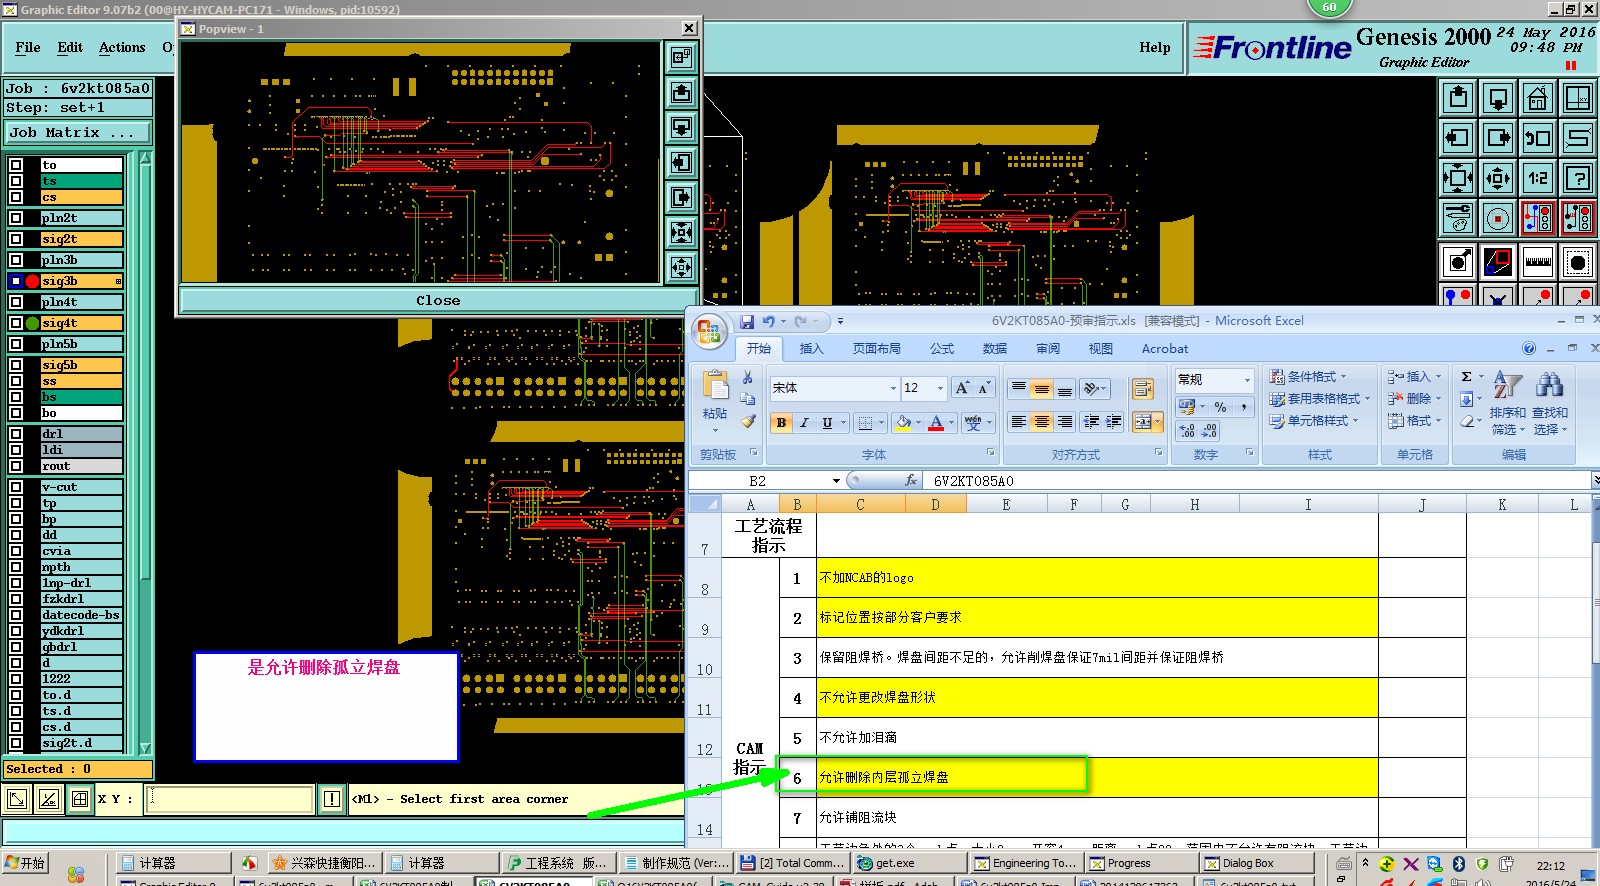Click the red display color dot of sig3b
Screen dimensions: 1600x886
click(32, 281)
